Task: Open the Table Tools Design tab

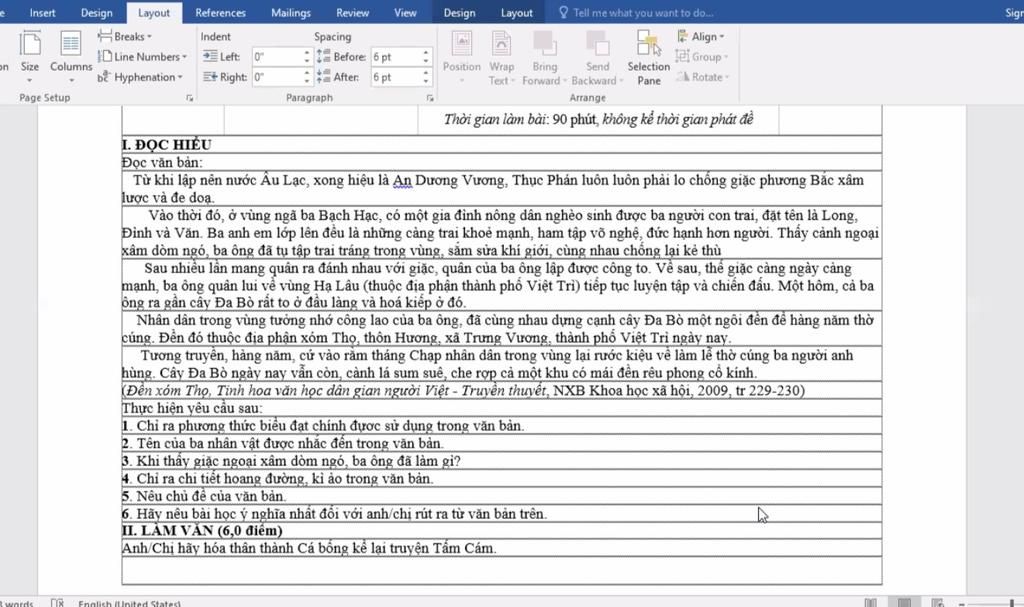Action: coord(460,12)
